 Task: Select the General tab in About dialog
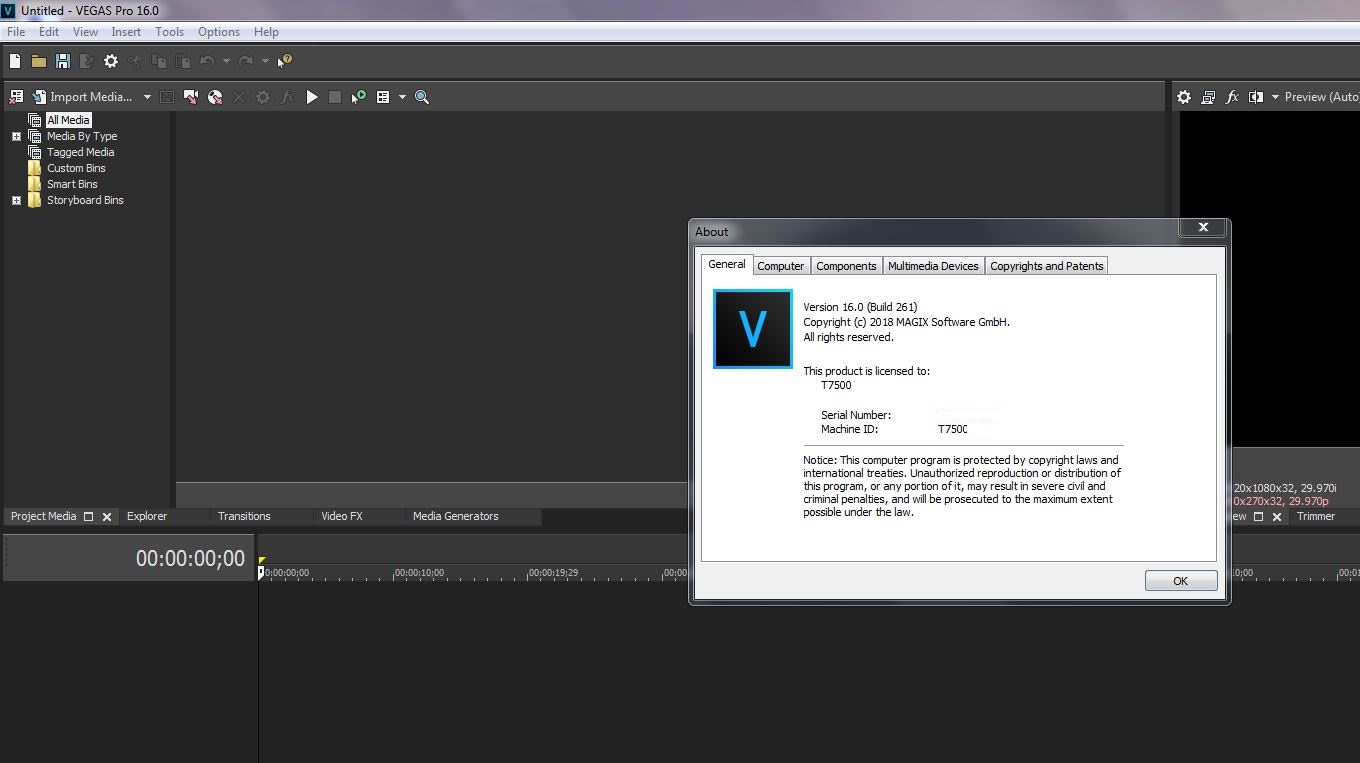(x=727, y=264)
